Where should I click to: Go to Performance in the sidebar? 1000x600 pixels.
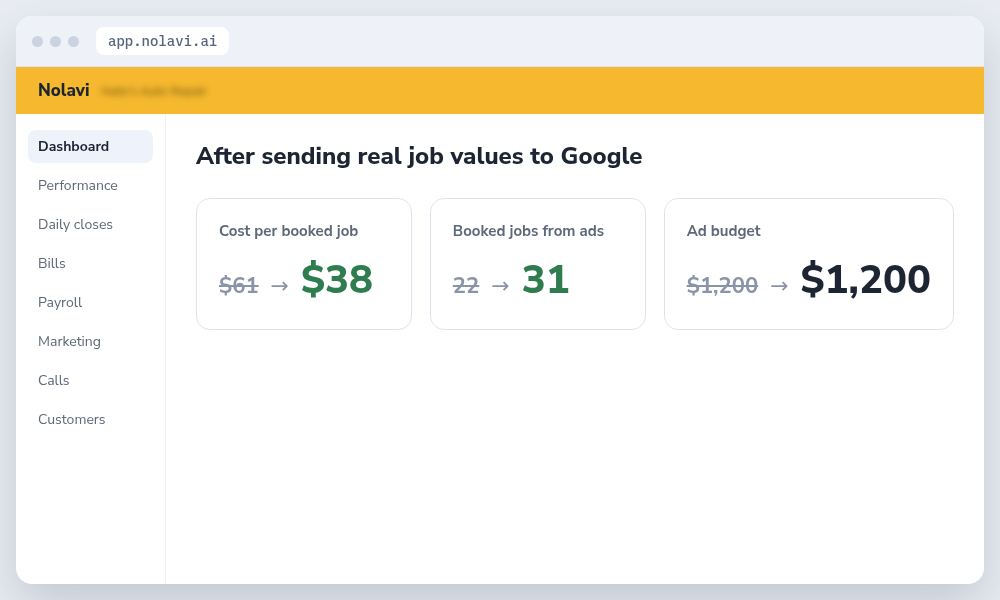coord(78,186)
